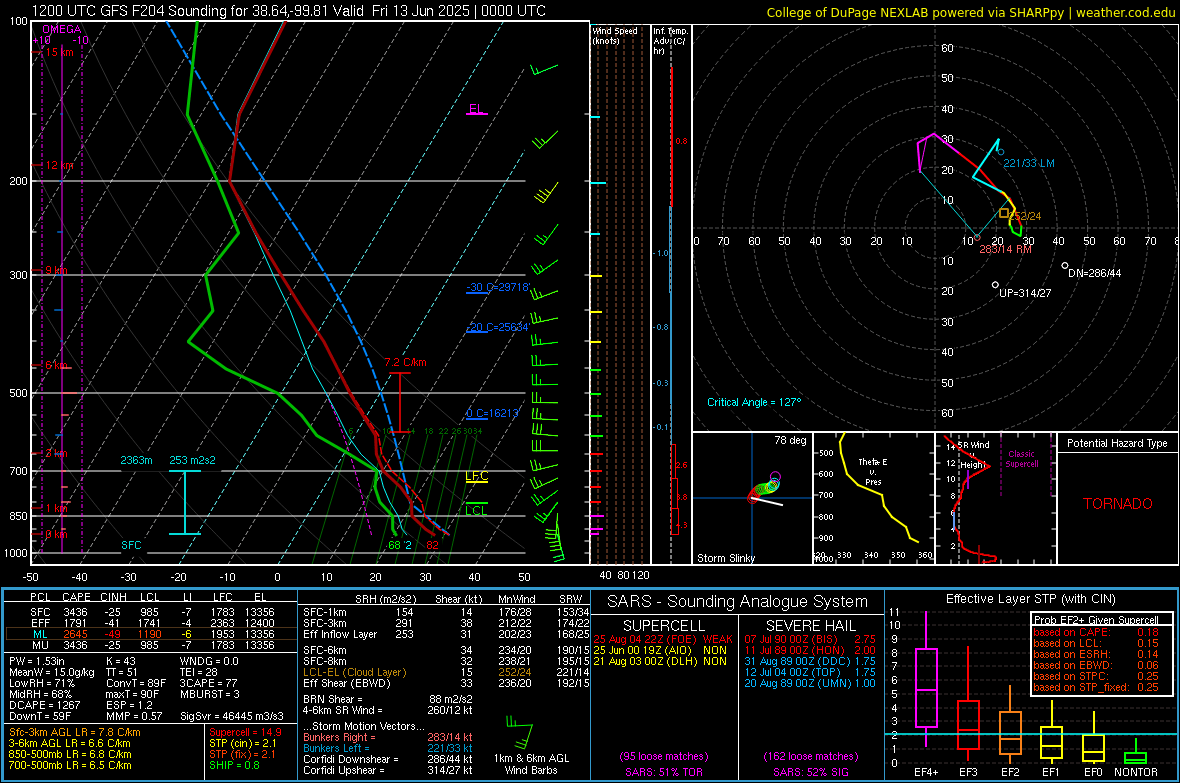Select the 283/14 RM hodograph label
Screen dimensions: 1180x783
[x=1005, y=249]
